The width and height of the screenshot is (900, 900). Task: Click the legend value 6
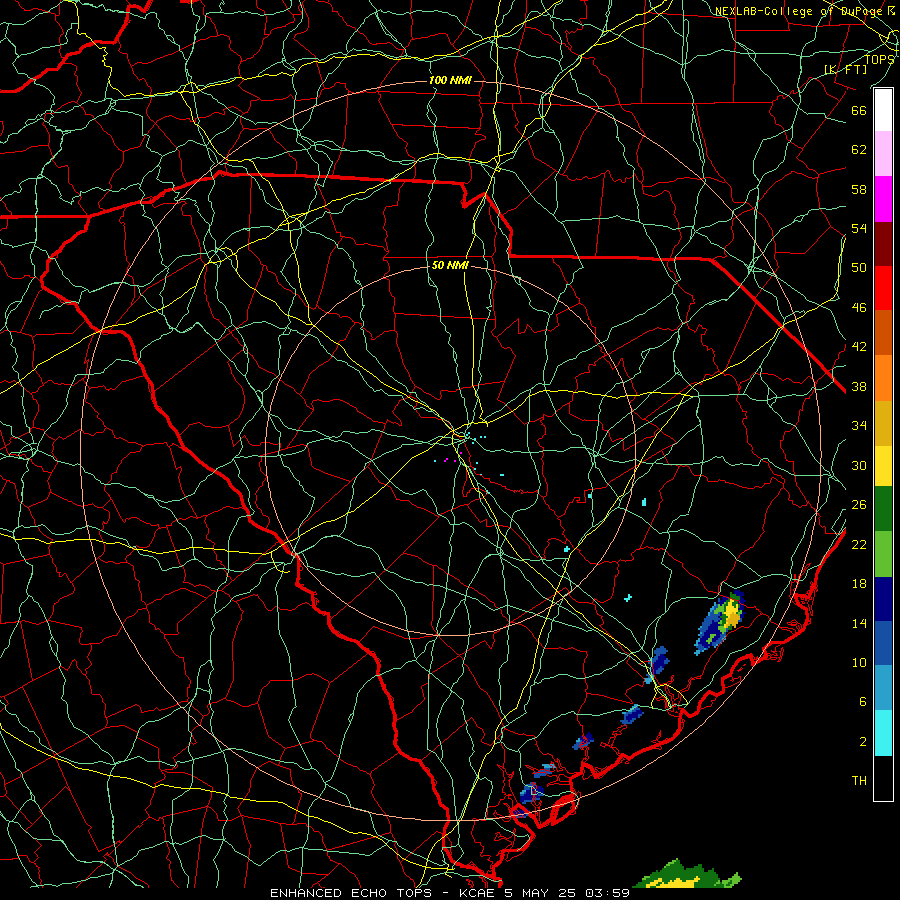tap(863, 702)
